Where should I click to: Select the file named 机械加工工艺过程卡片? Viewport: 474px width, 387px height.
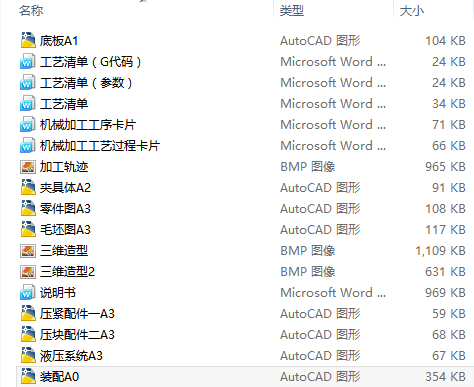pyautogui.click(x=100, y=146)
